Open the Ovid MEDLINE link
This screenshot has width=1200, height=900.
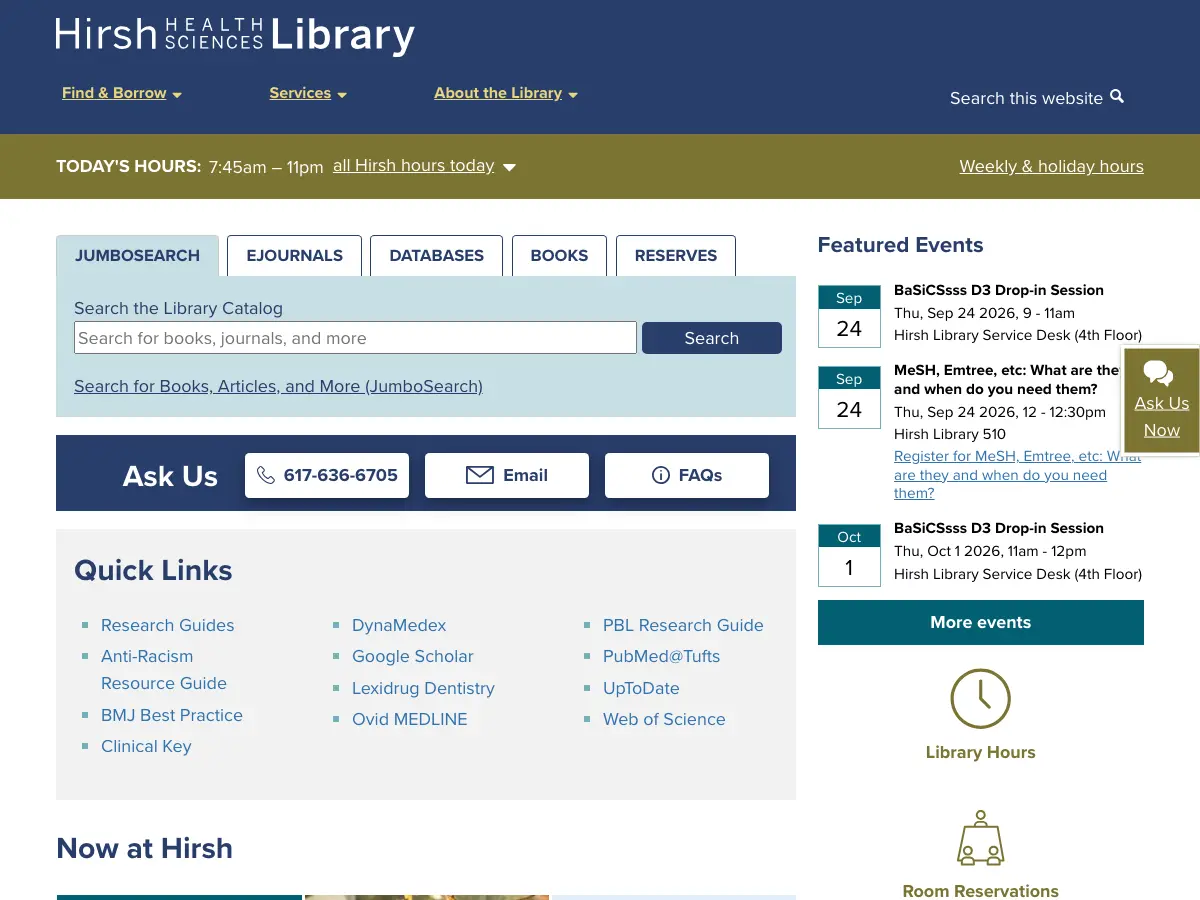410,719
